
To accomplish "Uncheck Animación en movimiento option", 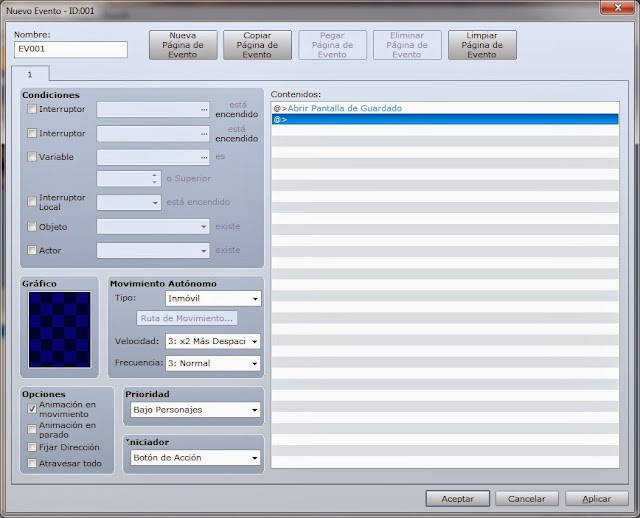I will (x=32, y=409).
